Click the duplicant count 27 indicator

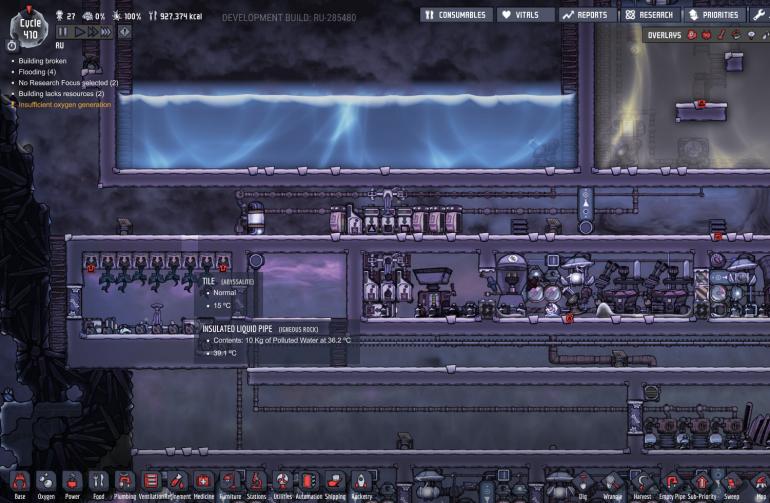[66, 16]
